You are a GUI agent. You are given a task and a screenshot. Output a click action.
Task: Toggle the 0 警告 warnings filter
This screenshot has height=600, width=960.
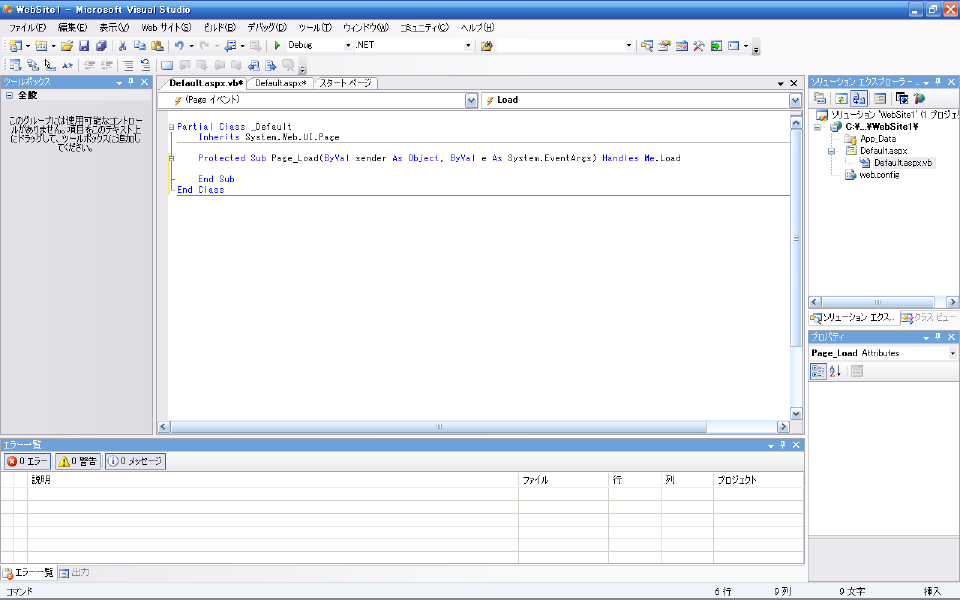click(x=78, y=461)
